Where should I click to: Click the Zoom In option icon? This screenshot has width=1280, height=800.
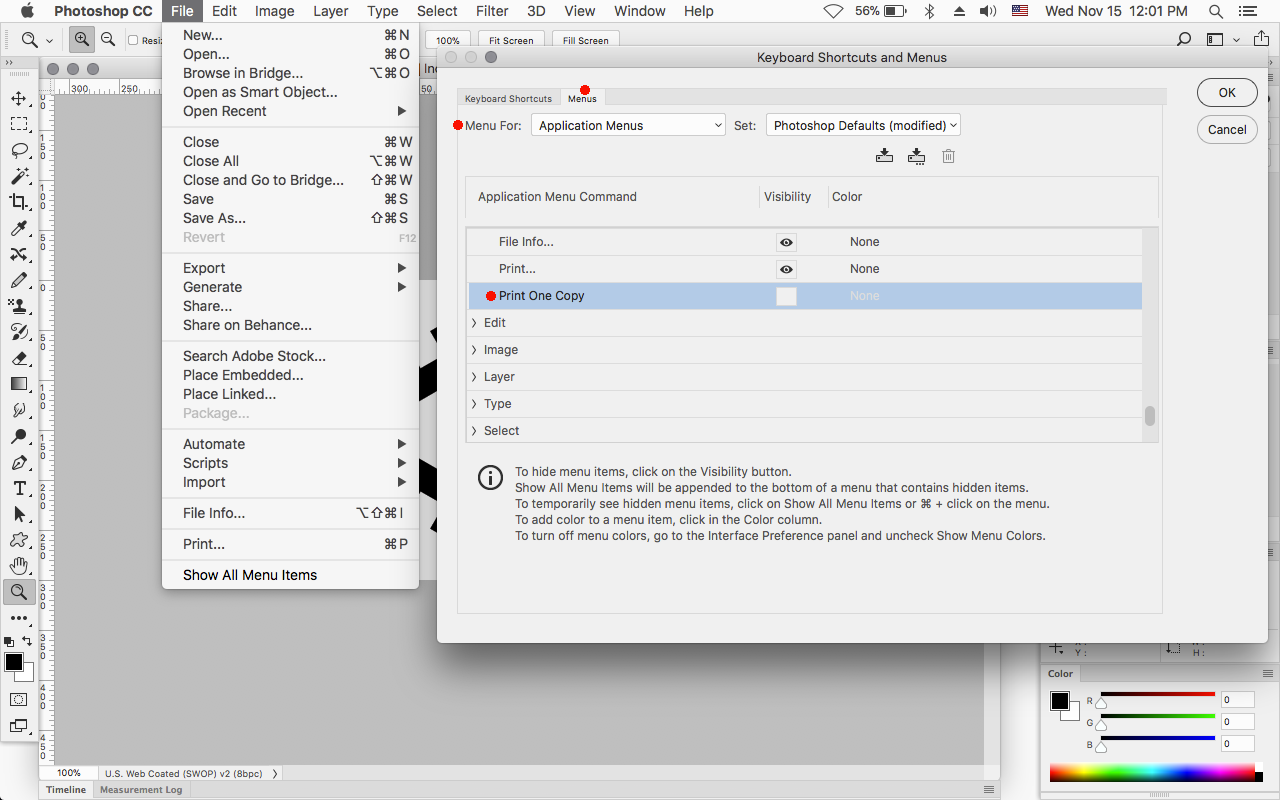tap(82, 40)
